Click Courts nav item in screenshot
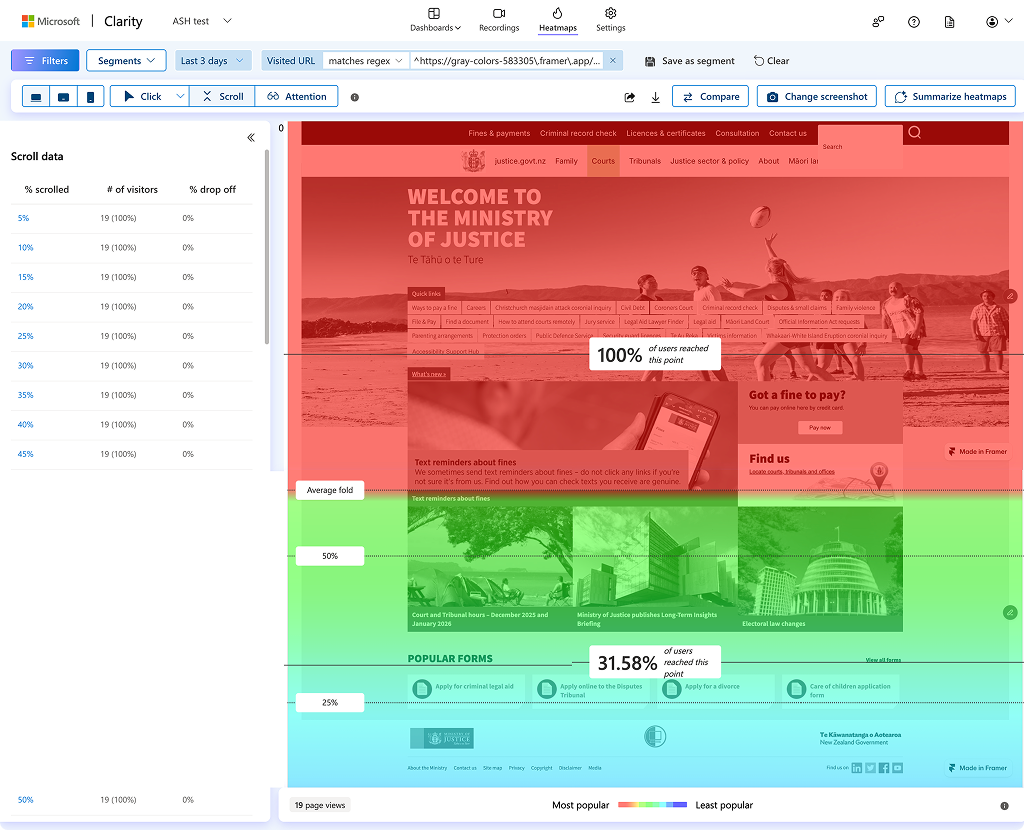Screen dimensions: 1024x830 (603, 161)
